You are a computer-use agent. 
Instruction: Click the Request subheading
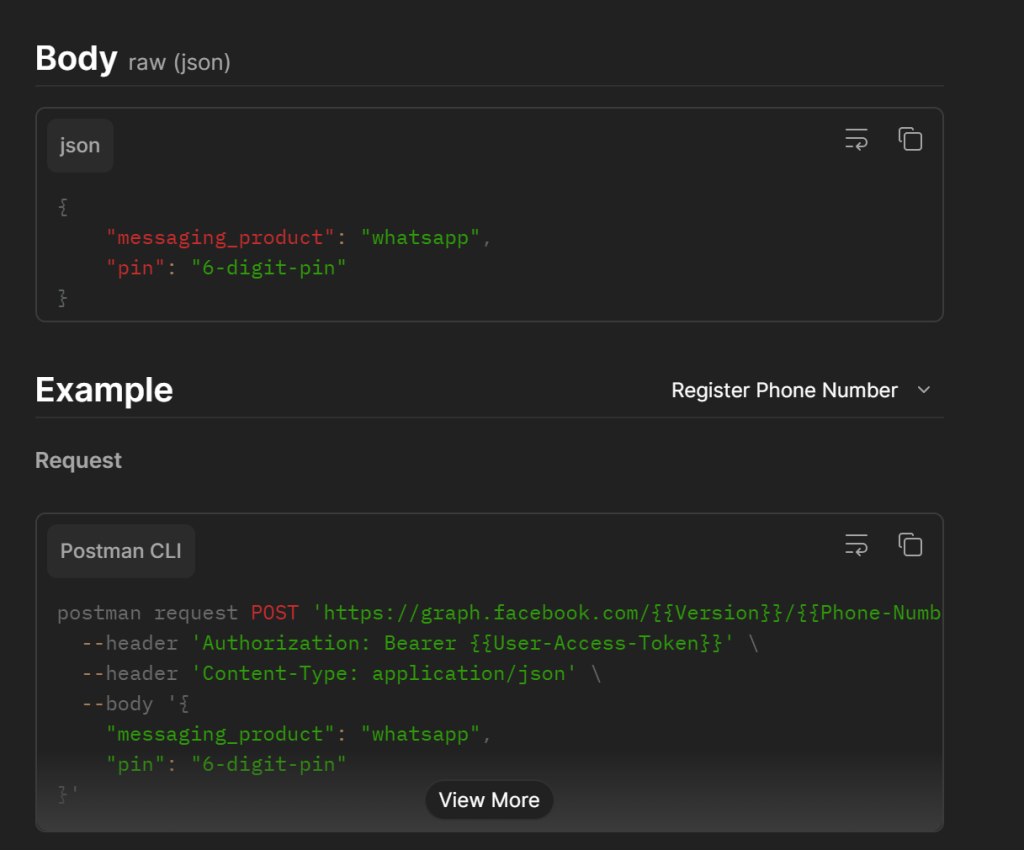pos(78,460)
